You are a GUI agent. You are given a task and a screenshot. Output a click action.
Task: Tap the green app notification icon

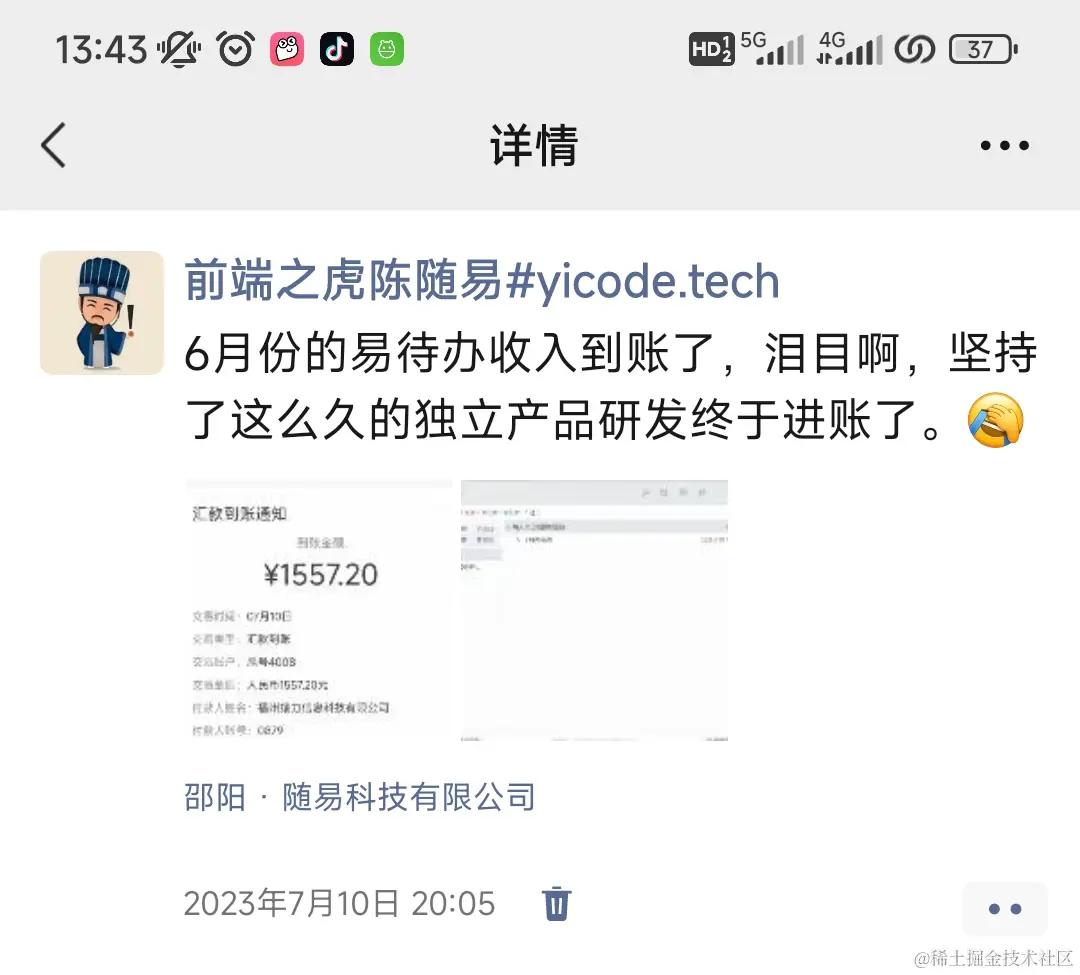(x=387, y=49)
